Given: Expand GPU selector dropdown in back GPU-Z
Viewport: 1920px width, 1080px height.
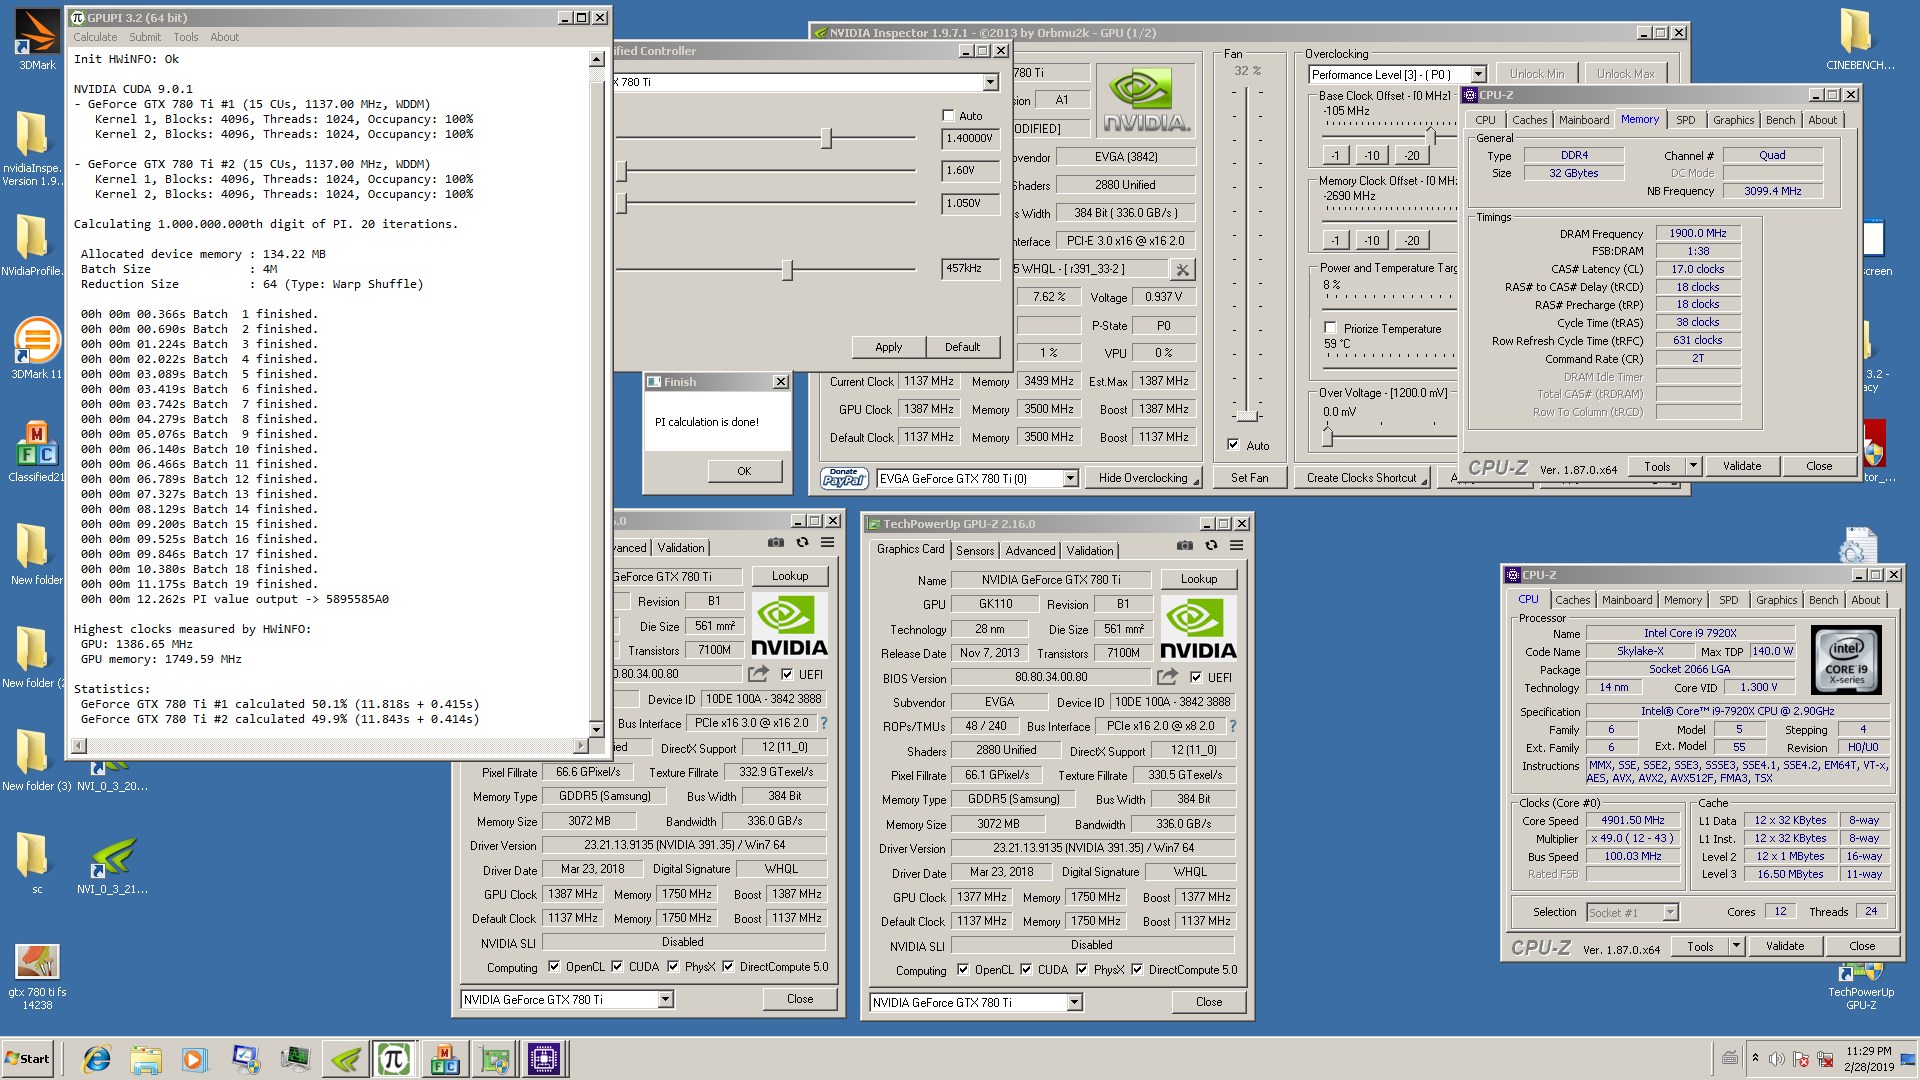Looking at the screenshot, I should tap(665, 999).
